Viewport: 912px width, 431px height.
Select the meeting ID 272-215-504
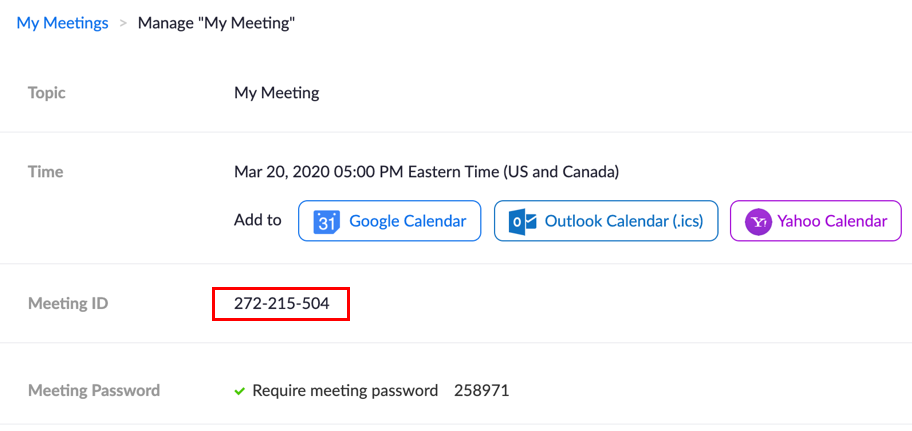click(282, 304)
